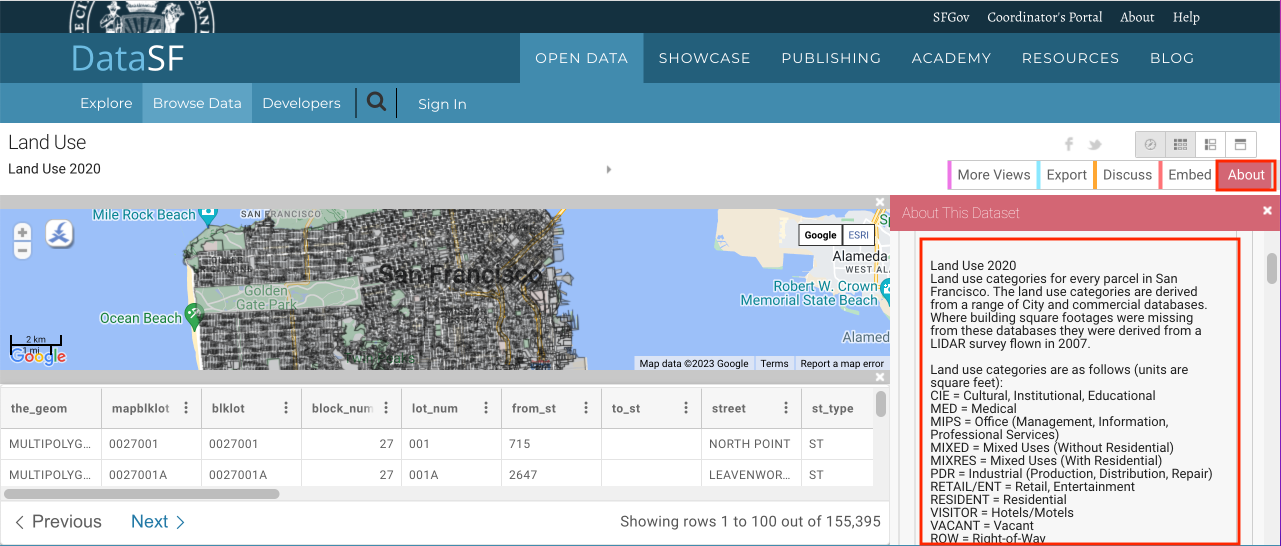Switch map base layer to ESRI
1281x546 pixels.
858,235
